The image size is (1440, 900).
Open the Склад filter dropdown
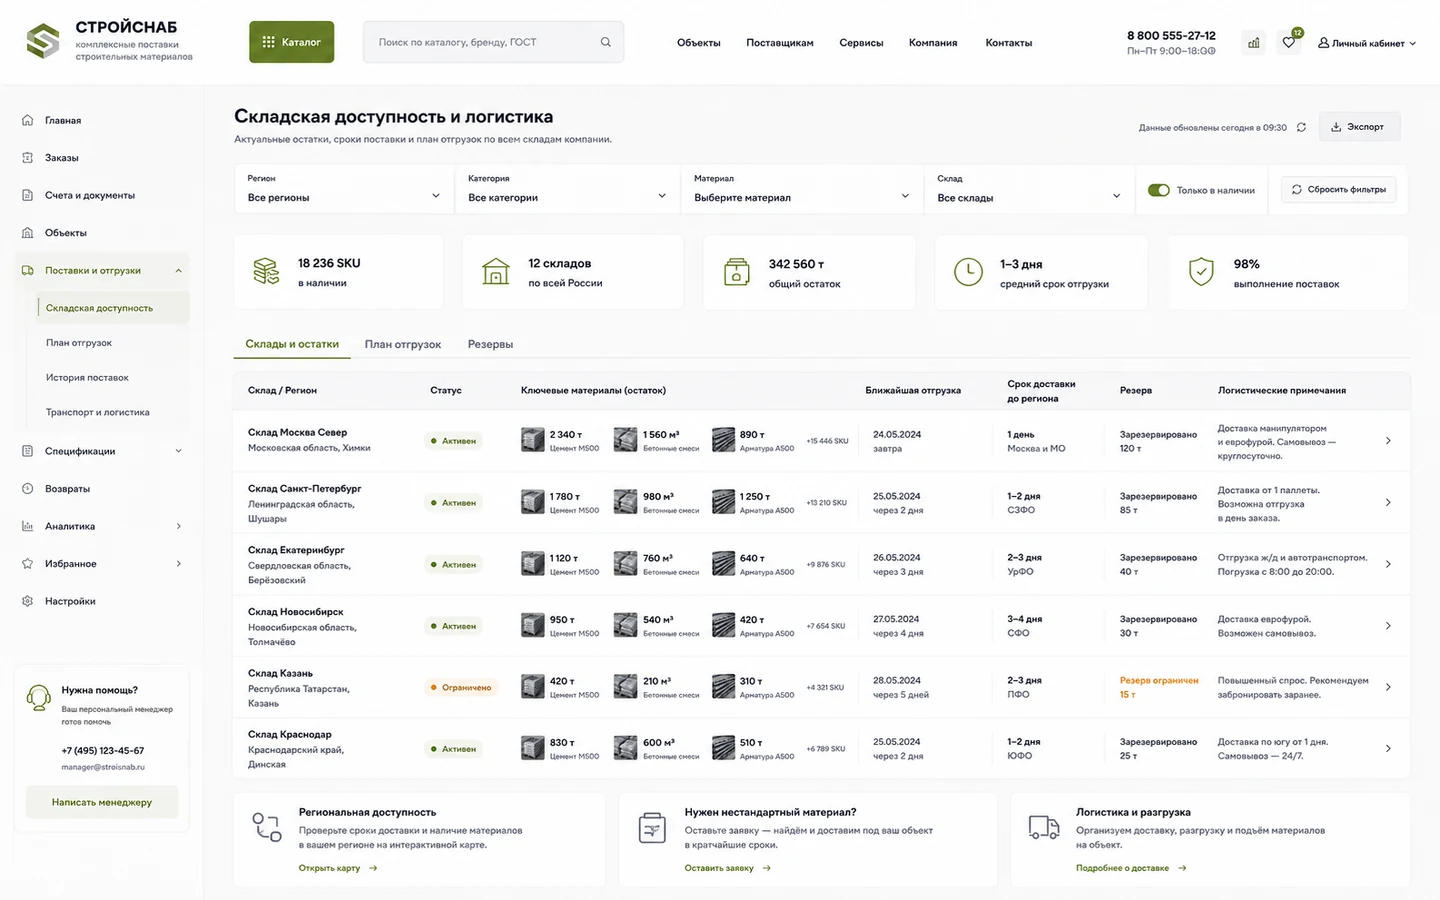click(1029, 189)
